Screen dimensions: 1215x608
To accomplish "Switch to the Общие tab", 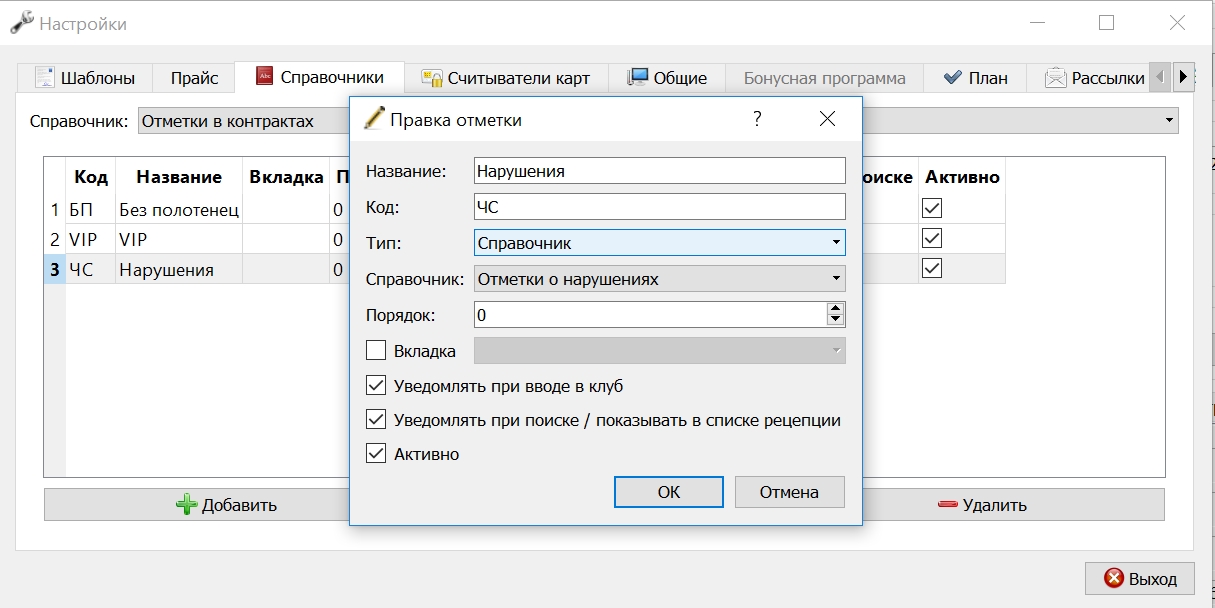I will (666, 78).
